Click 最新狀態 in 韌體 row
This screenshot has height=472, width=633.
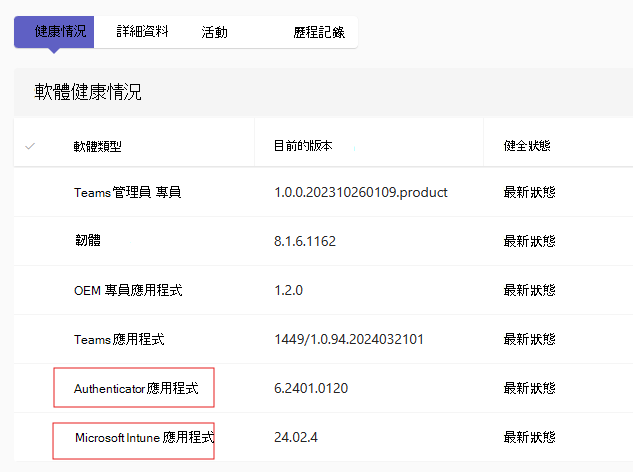(x=529, y=241)
